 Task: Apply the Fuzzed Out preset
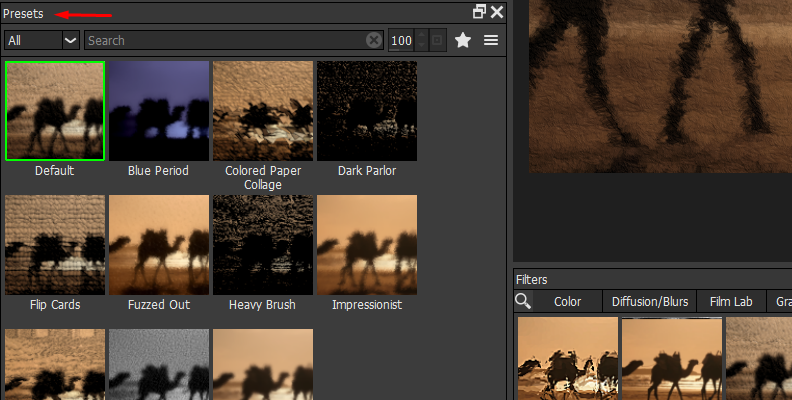(159, 245)
